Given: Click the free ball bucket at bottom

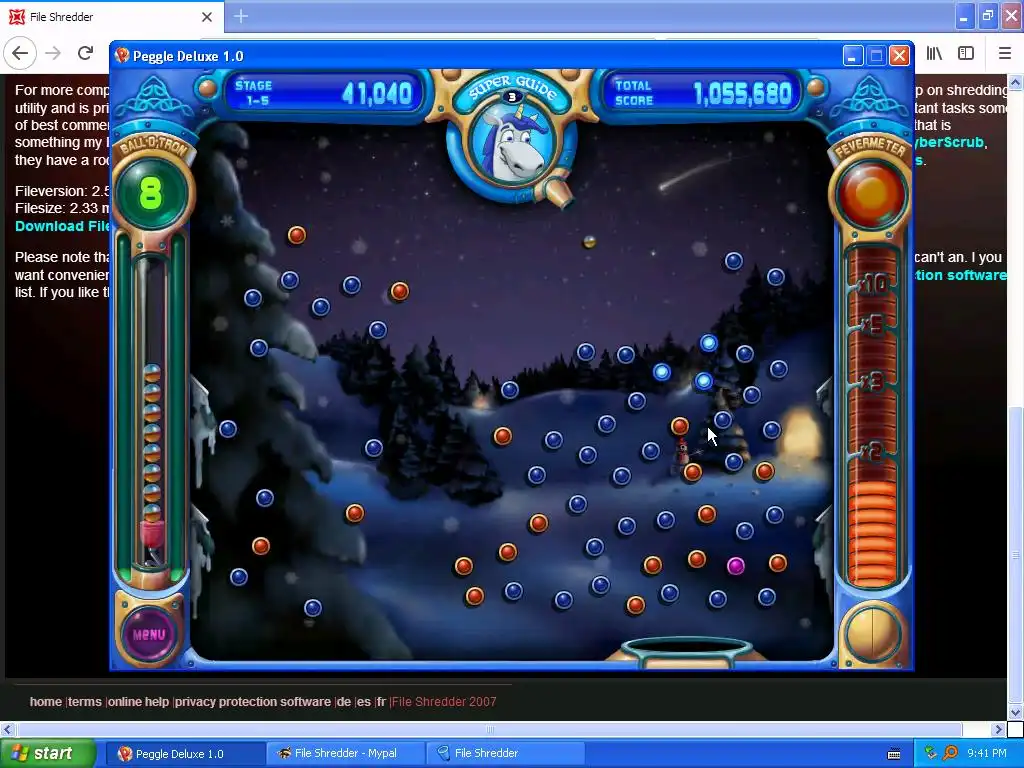Looking at the screenshot, I should tap(686, 650).
